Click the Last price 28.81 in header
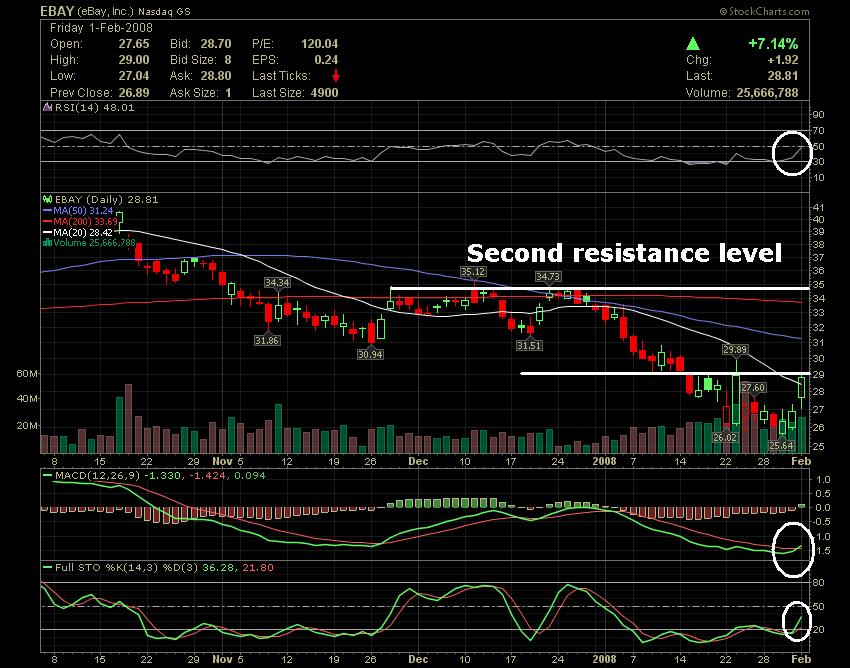Image resolution: width=850 pixels, height=668 pixels. tap(782, 76)
